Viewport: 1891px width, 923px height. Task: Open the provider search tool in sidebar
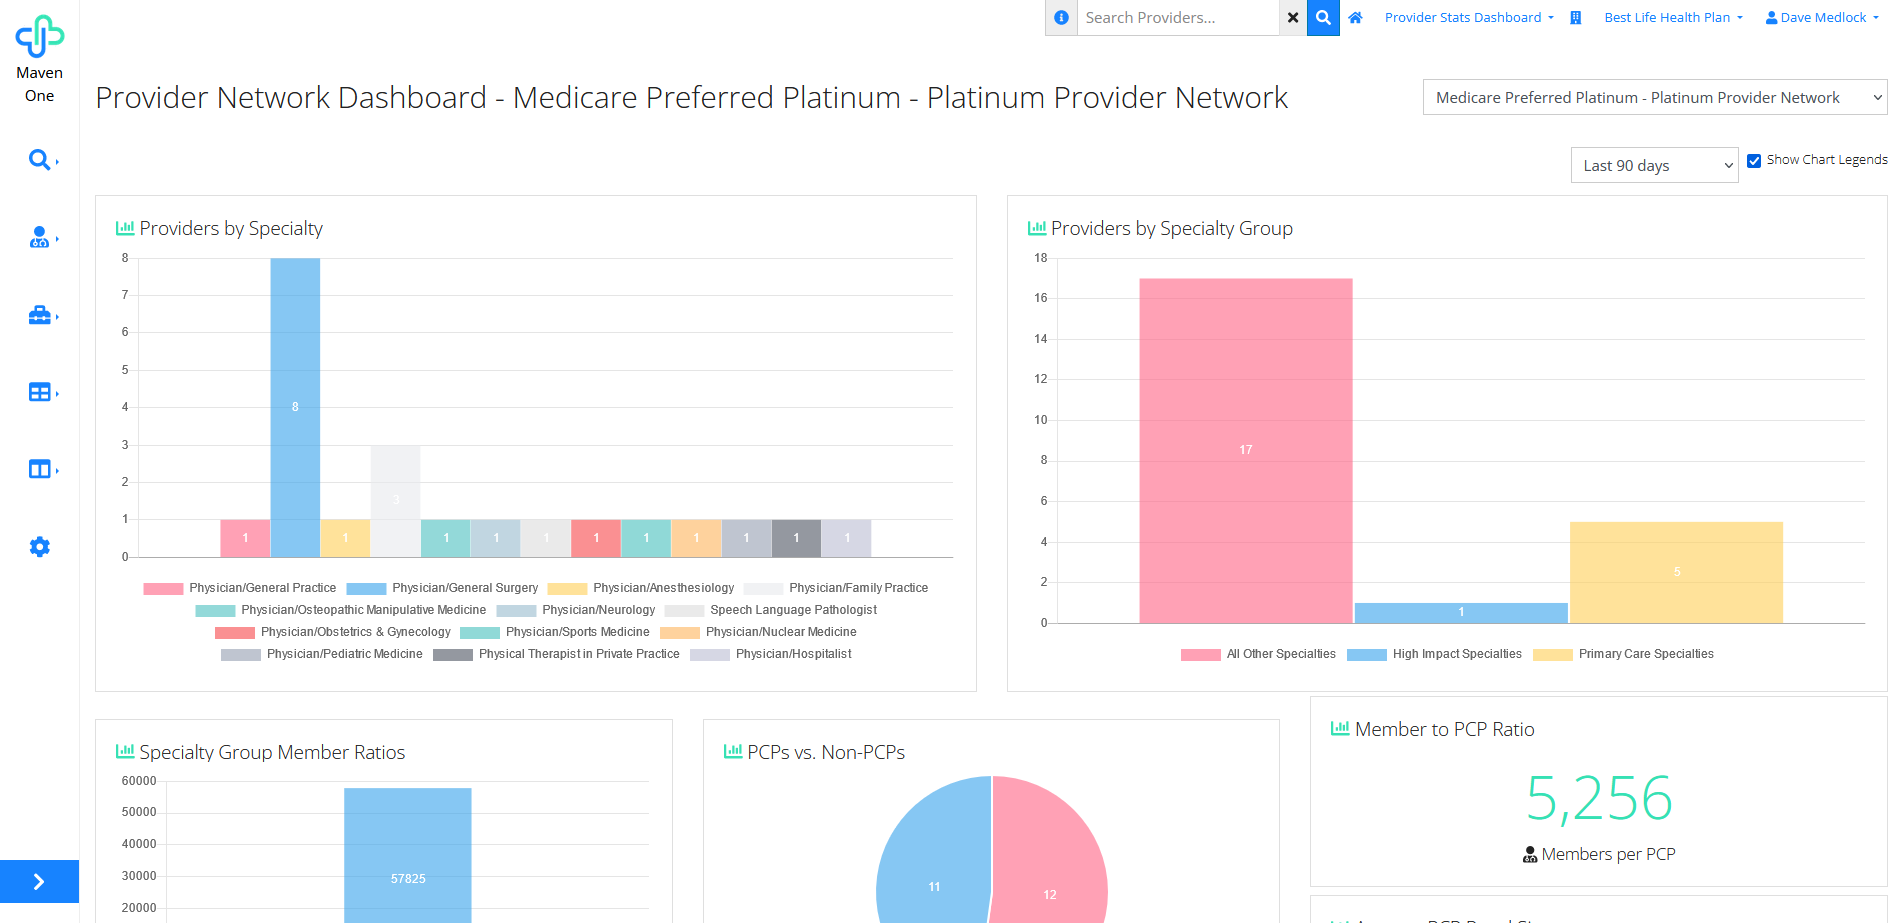(39, 159)
